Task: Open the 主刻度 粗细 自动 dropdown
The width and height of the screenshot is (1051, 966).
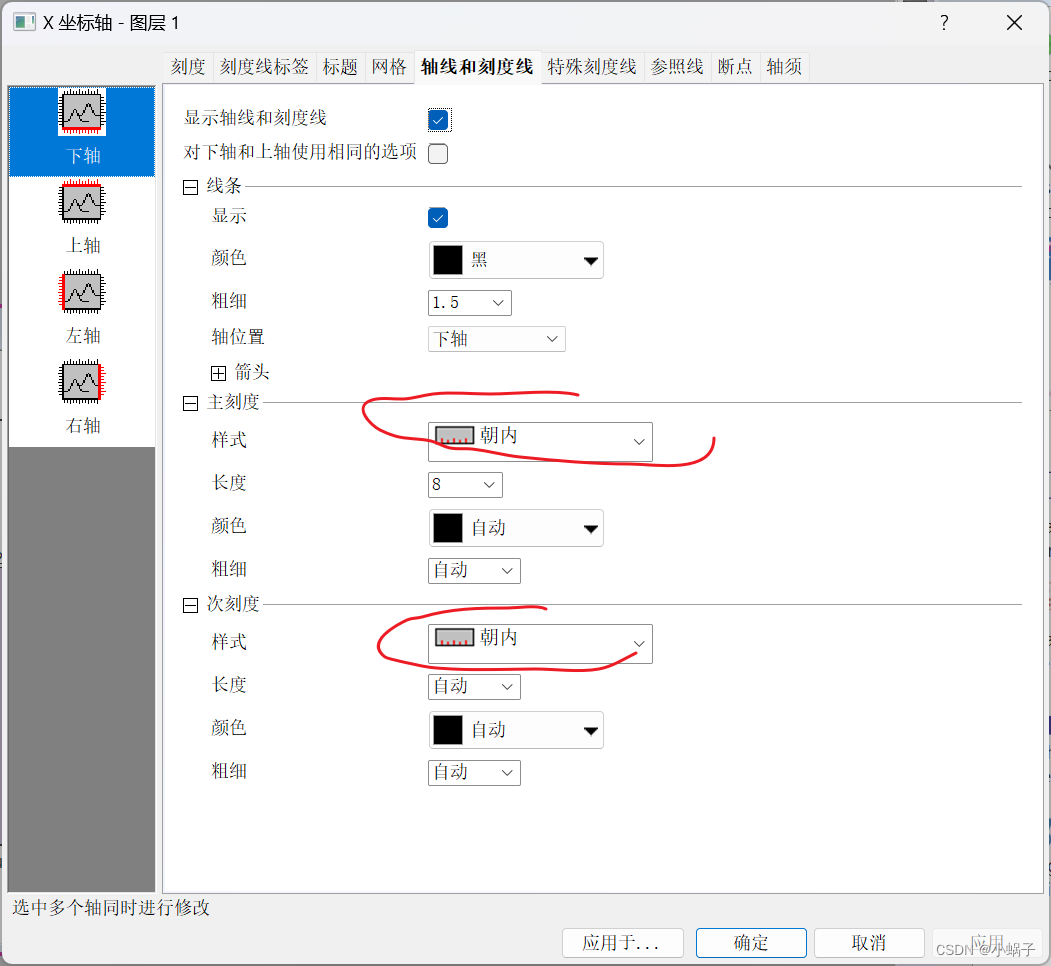Action: pyautogui.click(x=475, y=571)
